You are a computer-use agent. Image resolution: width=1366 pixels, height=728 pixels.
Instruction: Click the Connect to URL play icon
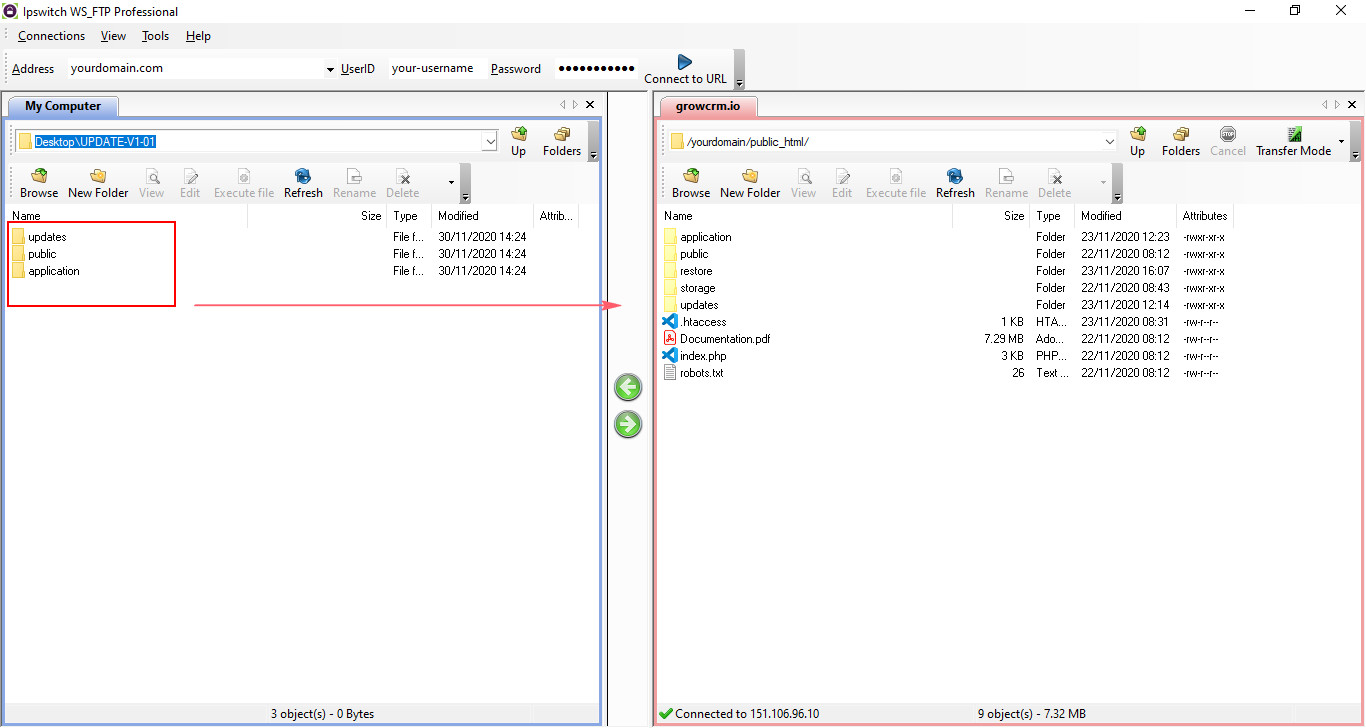pyautogui.click(x=685, y=62)
